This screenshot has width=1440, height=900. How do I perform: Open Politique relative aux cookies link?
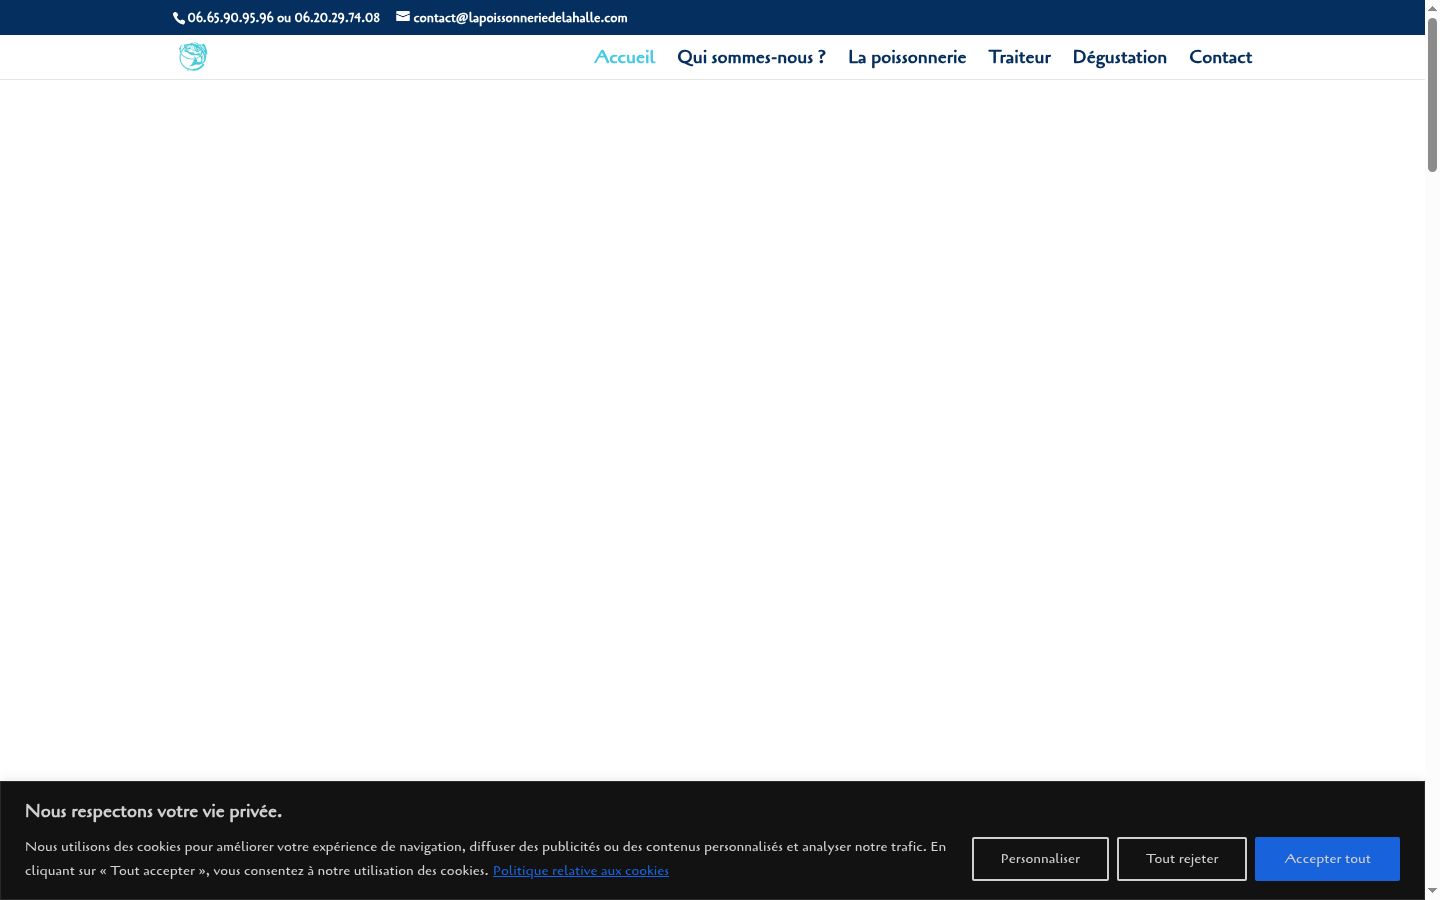(581, 871)
